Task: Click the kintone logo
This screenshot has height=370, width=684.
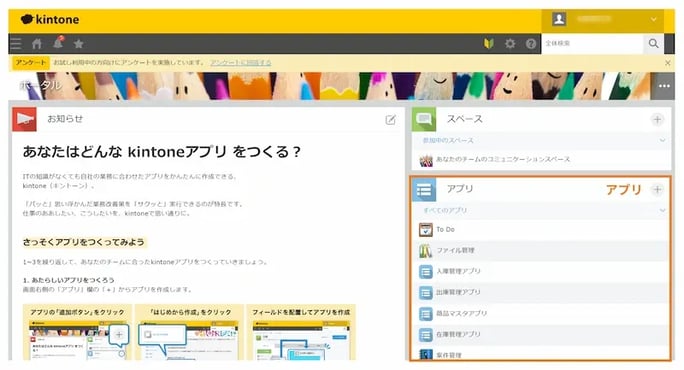Action: click(x=50, y=20)
